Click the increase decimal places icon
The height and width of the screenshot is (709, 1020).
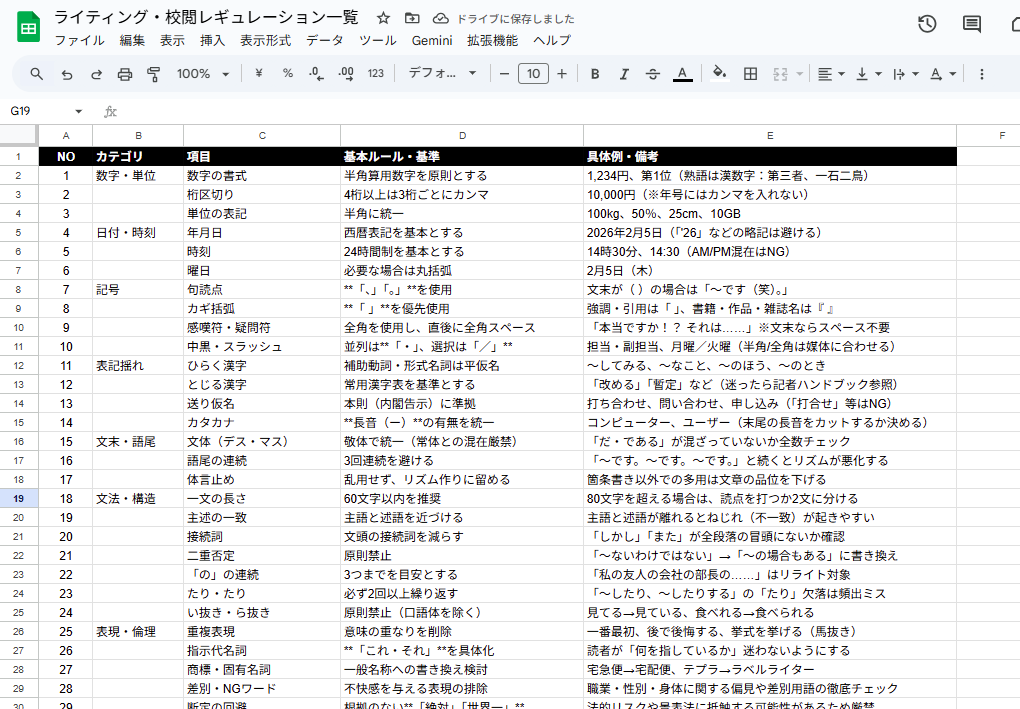pyautogui.click(x=341, y=73)
